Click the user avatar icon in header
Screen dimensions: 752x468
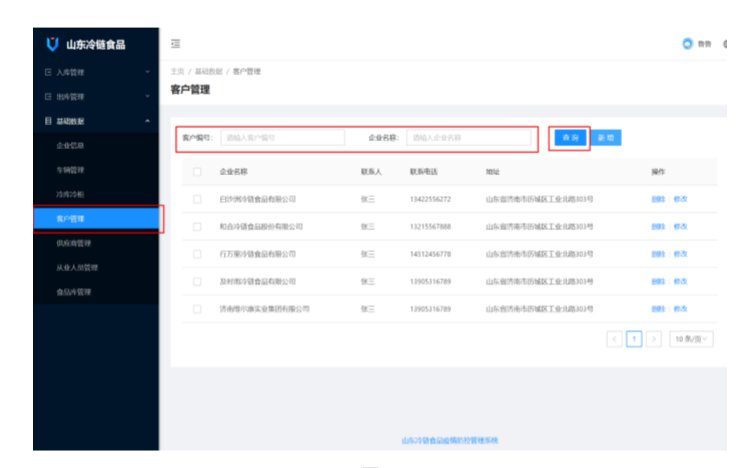(x=687, y=44)
